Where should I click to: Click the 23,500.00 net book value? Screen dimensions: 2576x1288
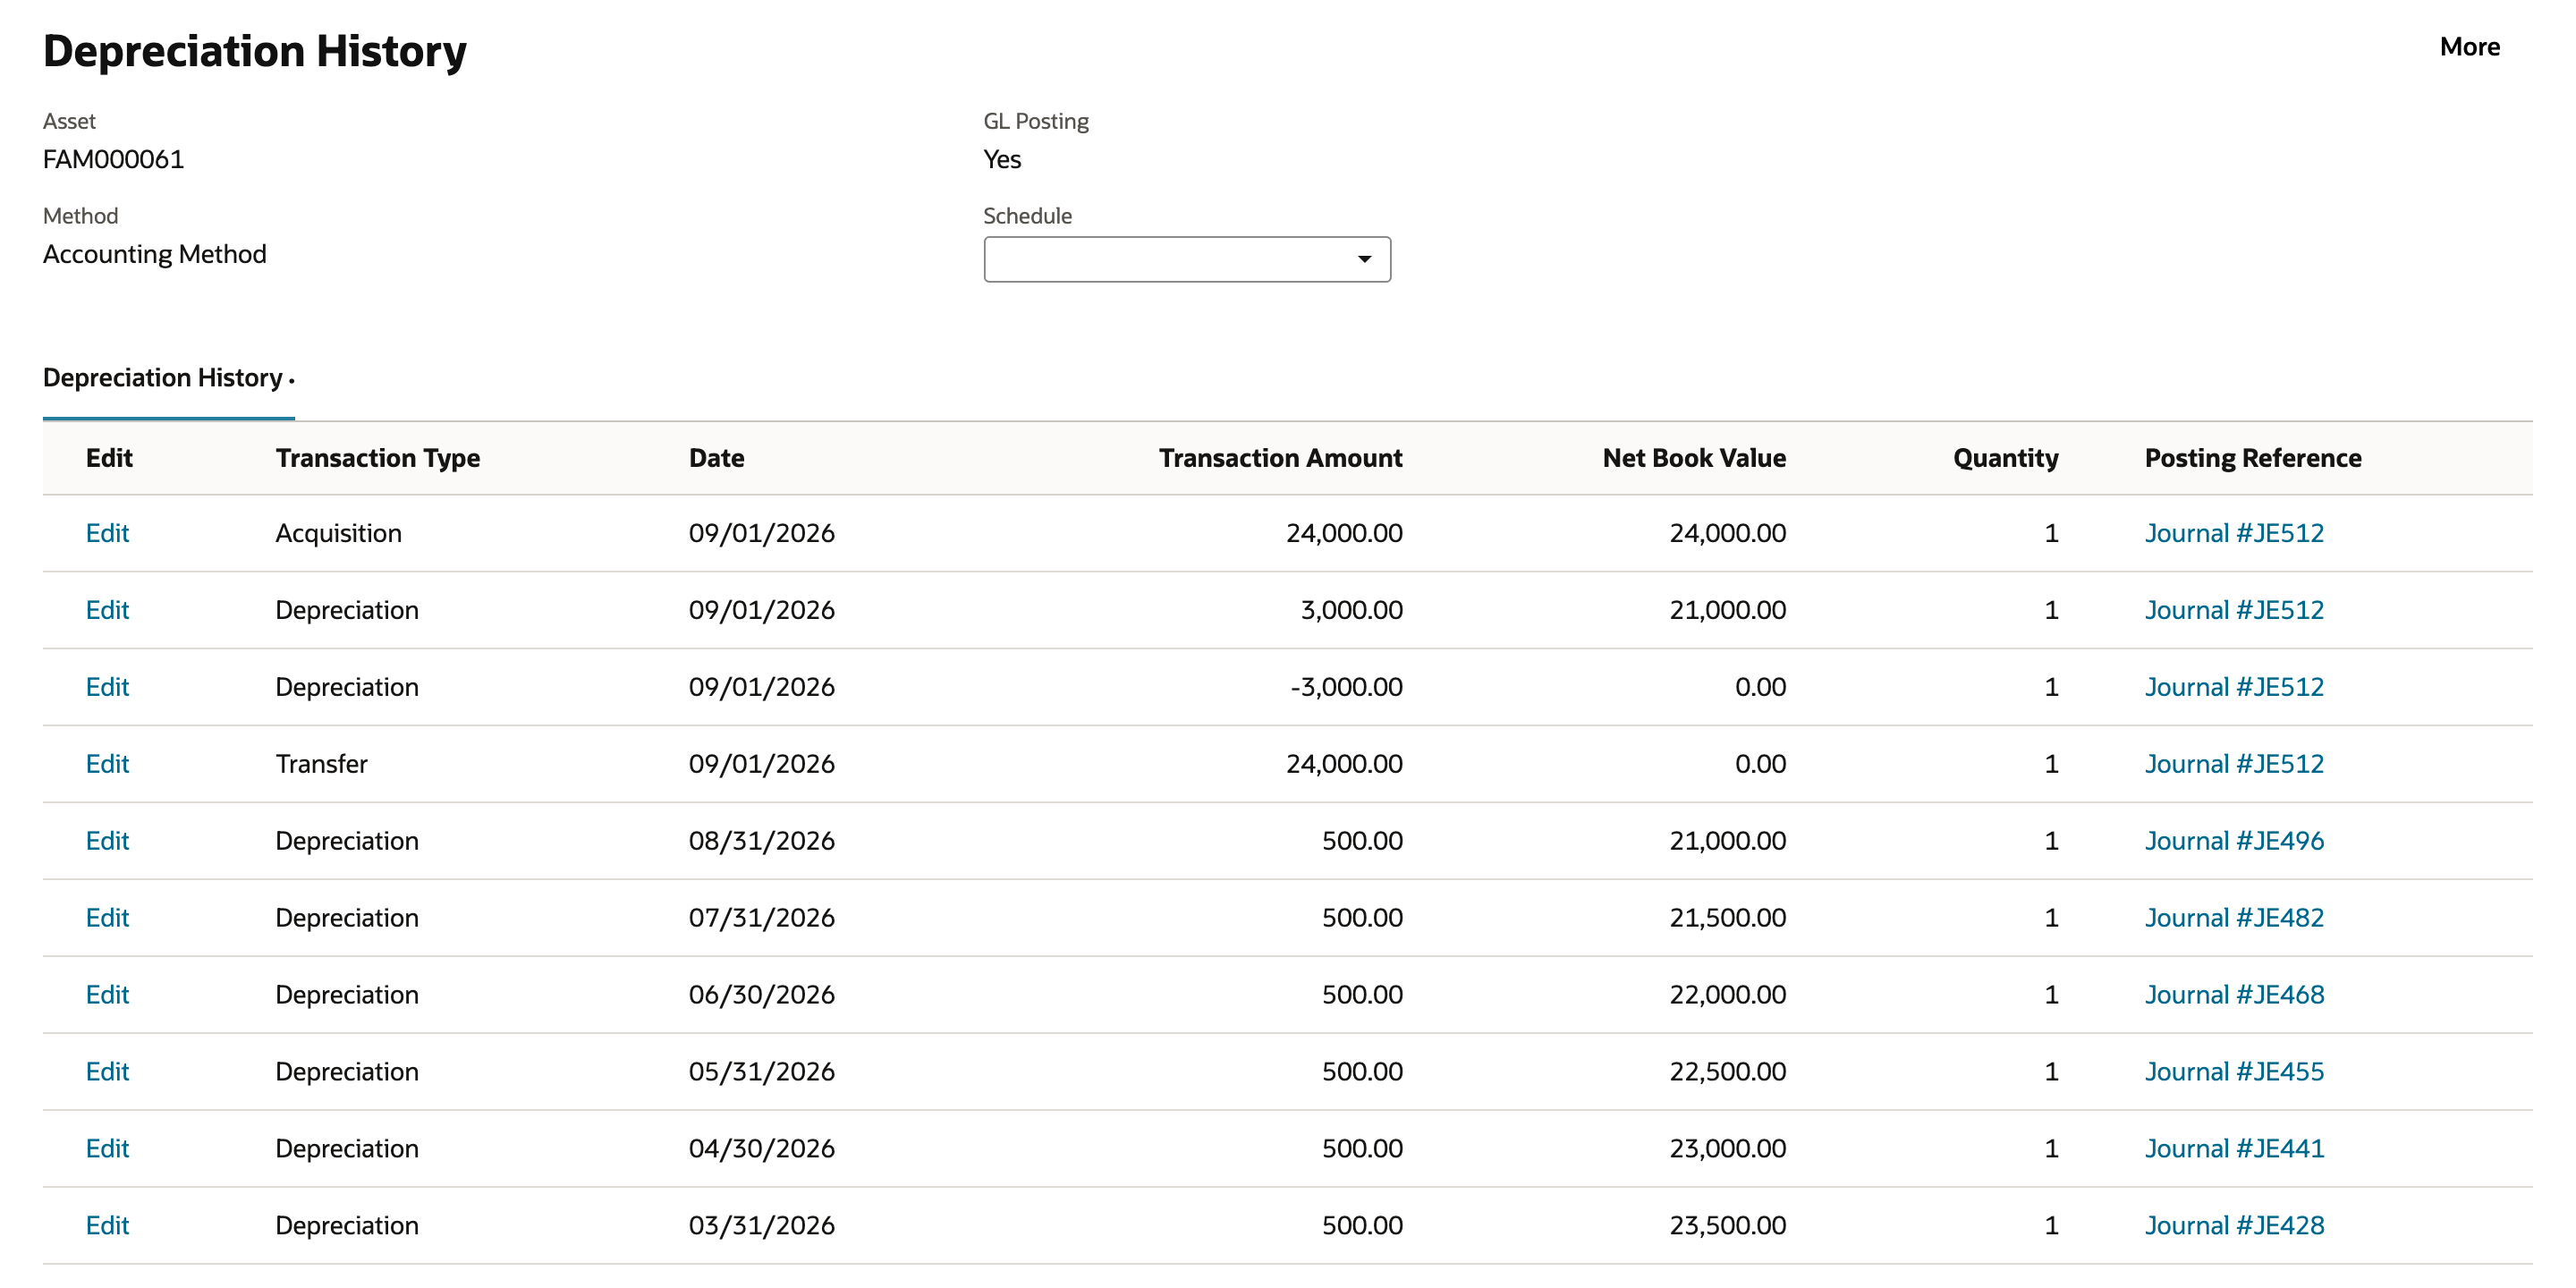tap(1727, 1226)
